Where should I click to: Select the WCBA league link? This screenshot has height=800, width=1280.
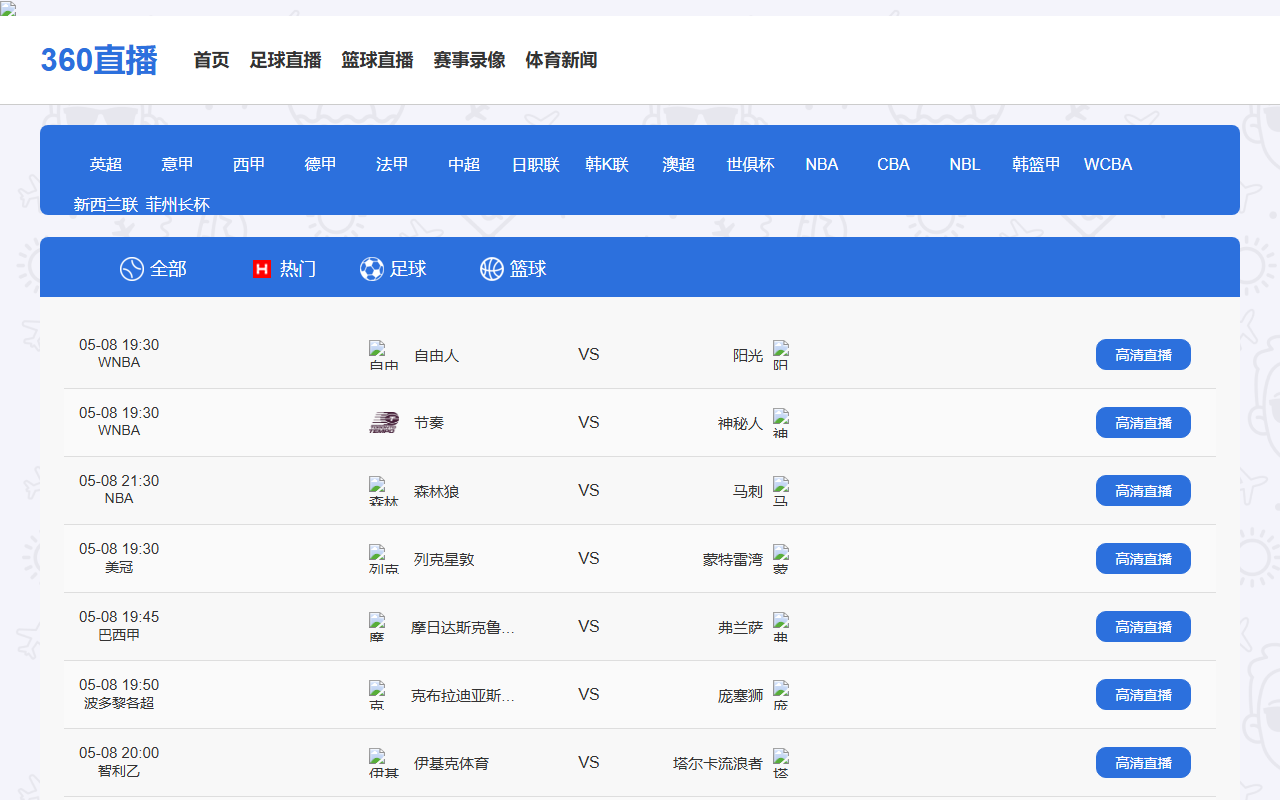tap(1108, 165)
